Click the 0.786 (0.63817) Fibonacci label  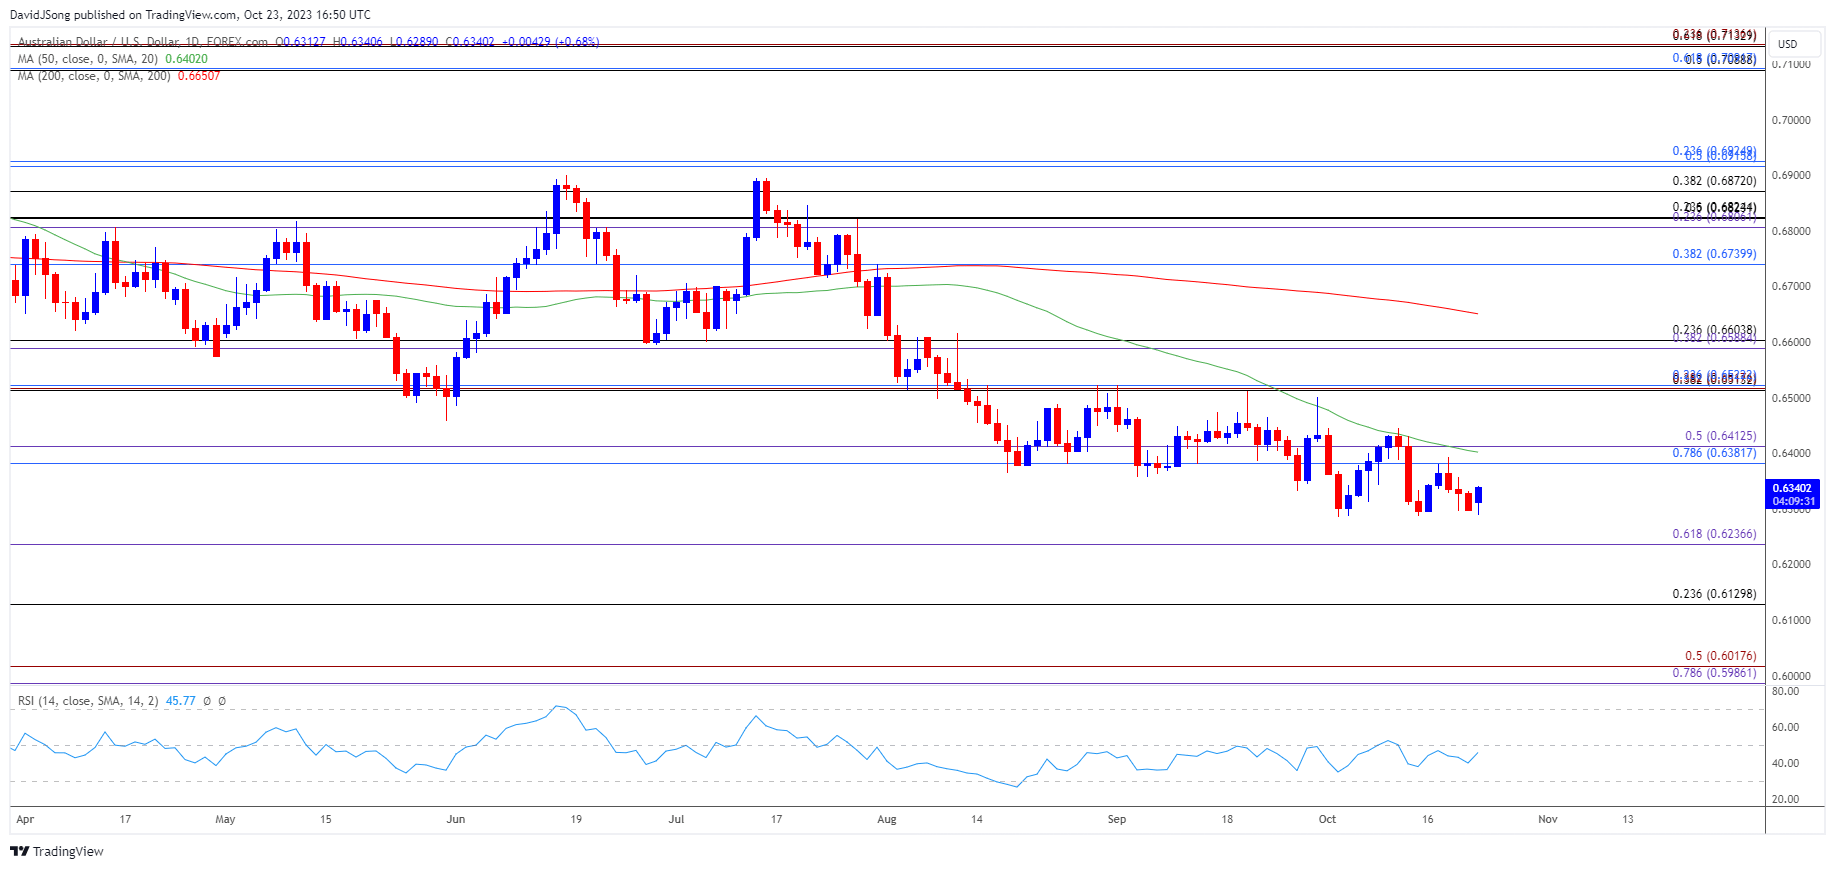coord(1714,453)
